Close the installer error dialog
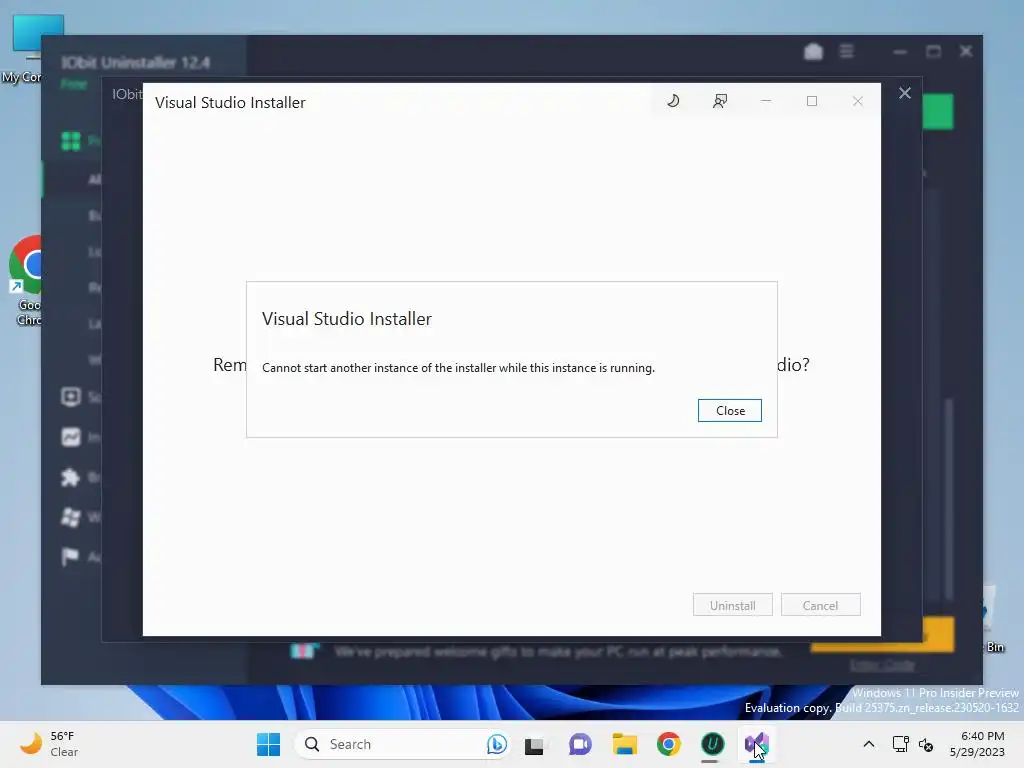The width and height of the screenshot is (1024, 768). [729, 411]
